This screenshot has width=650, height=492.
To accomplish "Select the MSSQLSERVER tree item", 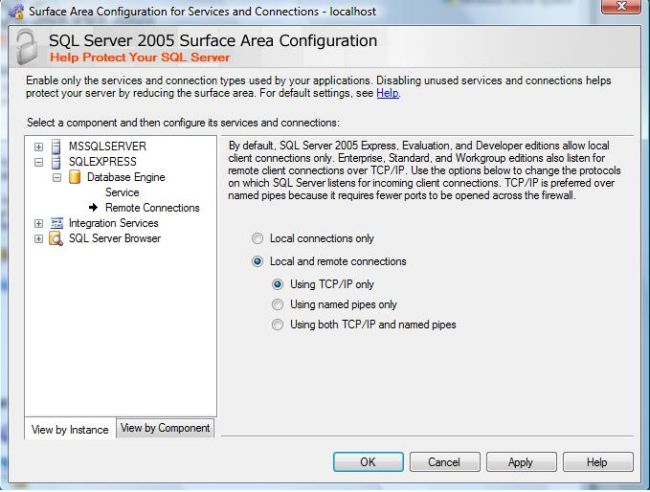I will pyautogui.click(x=107, y=146).
